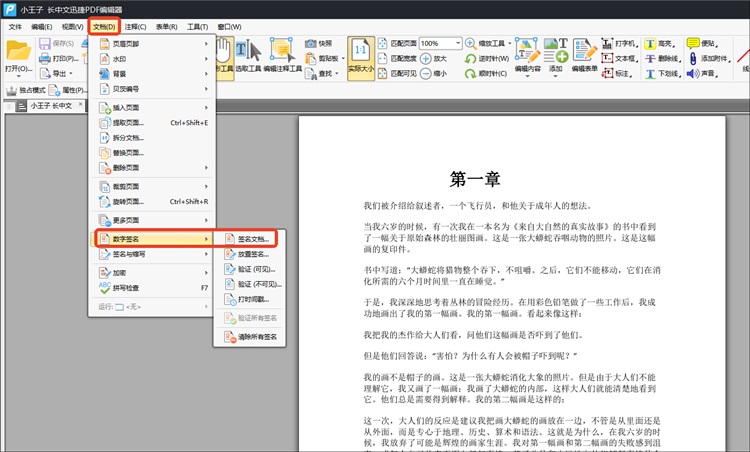
Task: Switch to the 小王子 长中文 tab
Action: click(51, 106)
